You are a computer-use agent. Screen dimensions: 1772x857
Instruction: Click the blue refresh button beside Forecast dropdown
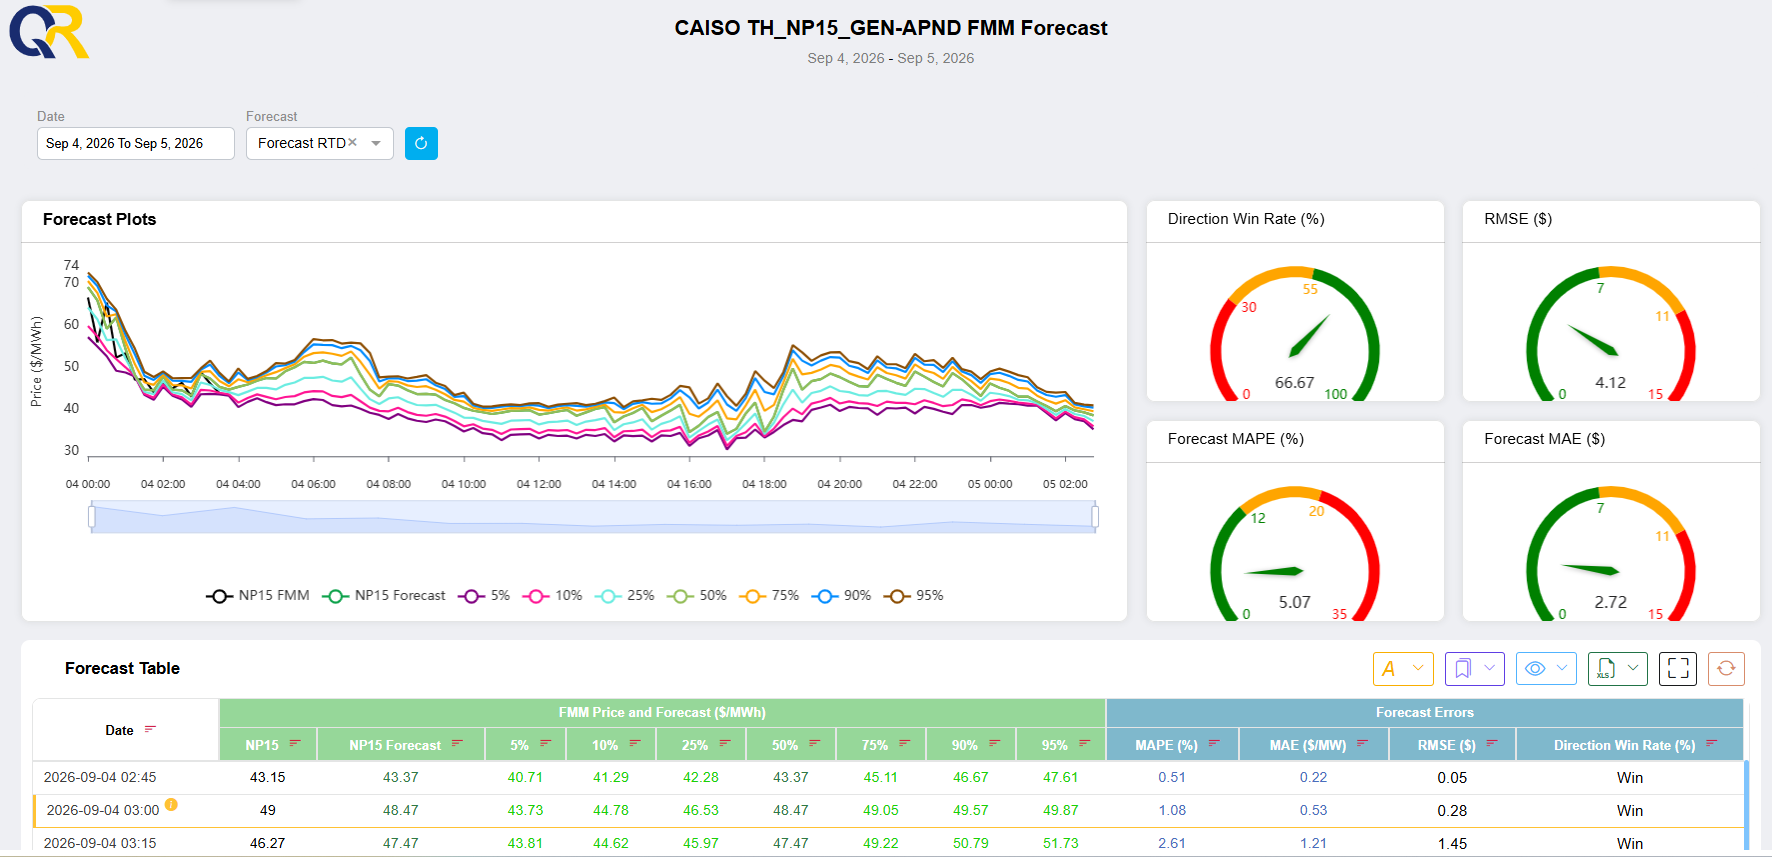coord(421,143)
